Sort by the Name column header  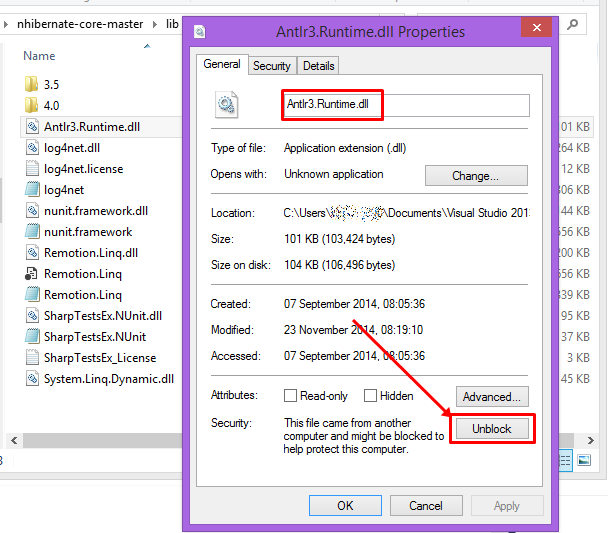39,56
